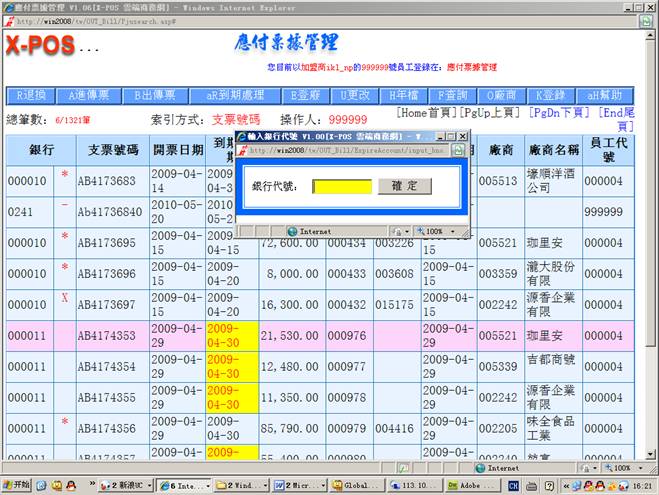Image resolution: width=659 pixels, height=495 pixels.
Task: Select the B出傳票 function button
Action: coord(155,95)
